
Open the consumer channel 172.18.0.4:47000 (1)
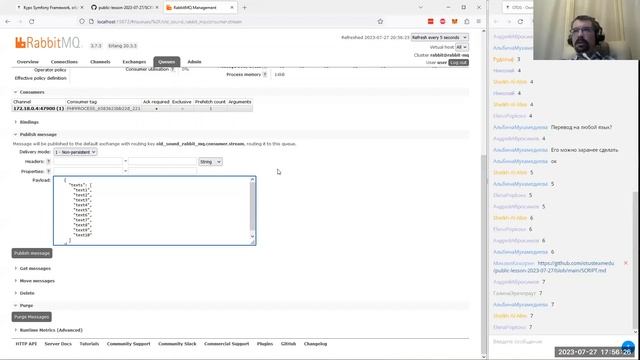pyautogui.click(x=38, y=109)
